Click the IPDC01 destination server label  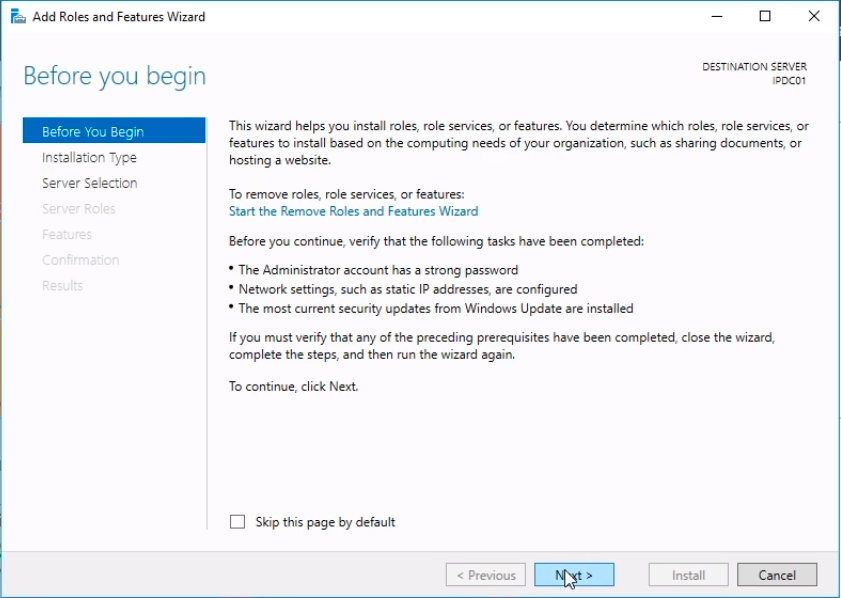coord(789,81)
